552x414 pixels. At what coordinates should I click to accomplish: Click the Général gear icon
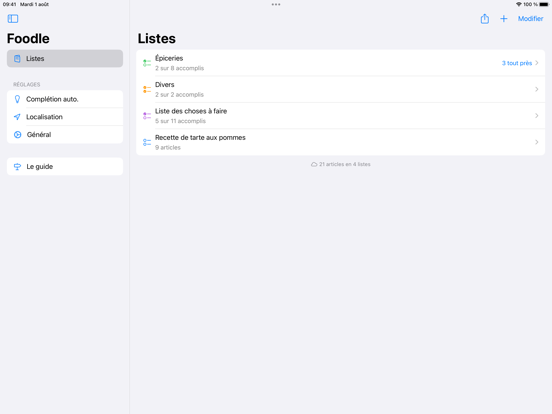(17, 134)
